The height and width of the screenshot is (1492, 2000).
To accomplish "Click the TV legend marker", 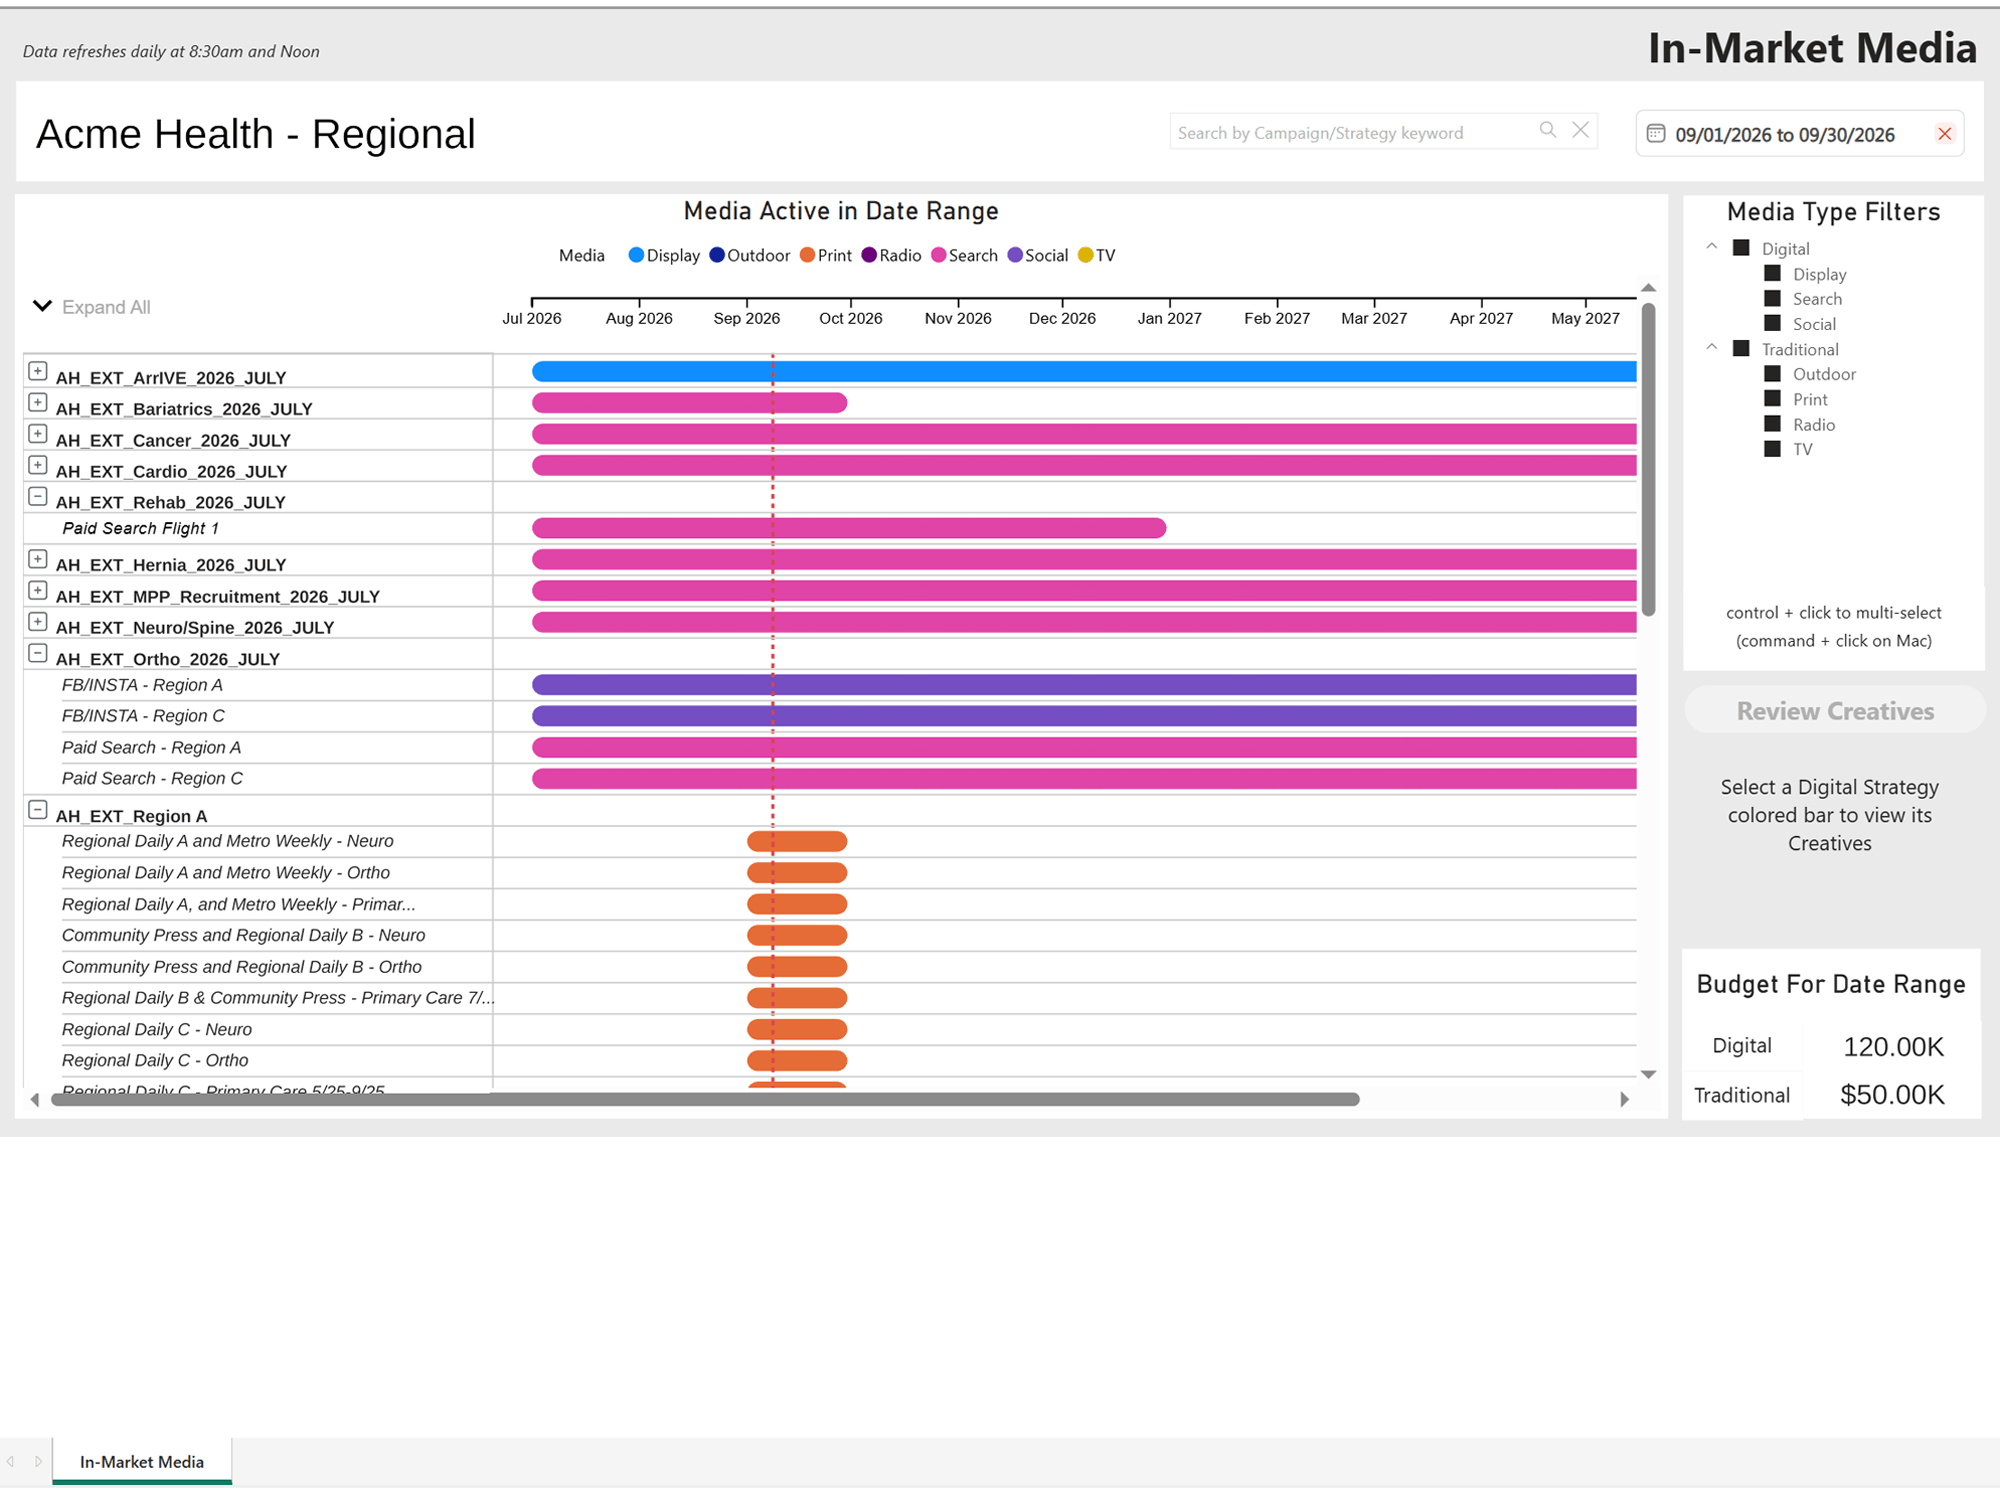I will (x=1086, y=255).
